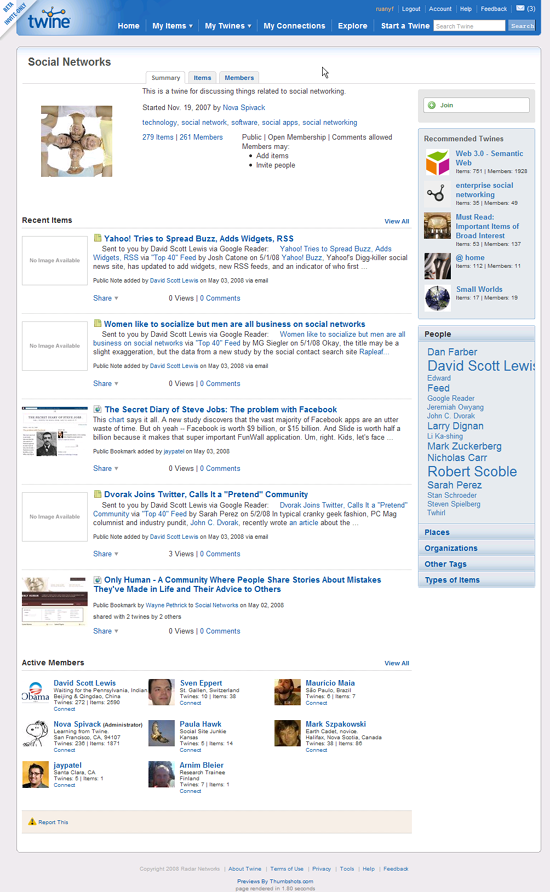Click Web 3.0 Semantic Web cube icon
The image size is (550, 892).
pos(437,162)
